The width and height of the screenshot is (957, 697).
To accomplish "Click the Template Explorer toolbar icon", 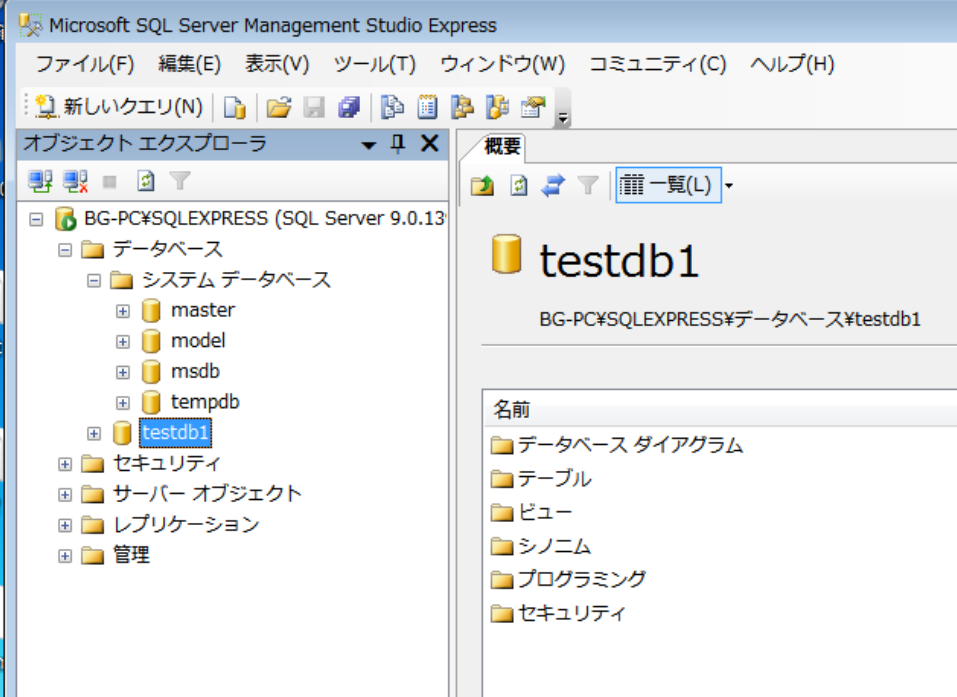I will [497, 107].
